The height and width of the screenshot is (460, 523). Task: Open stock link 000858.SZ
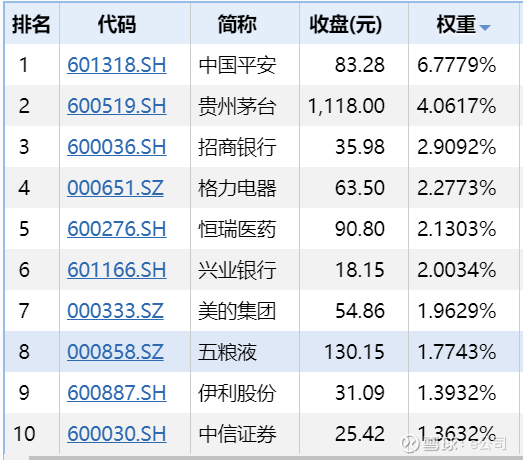[115, 352]
